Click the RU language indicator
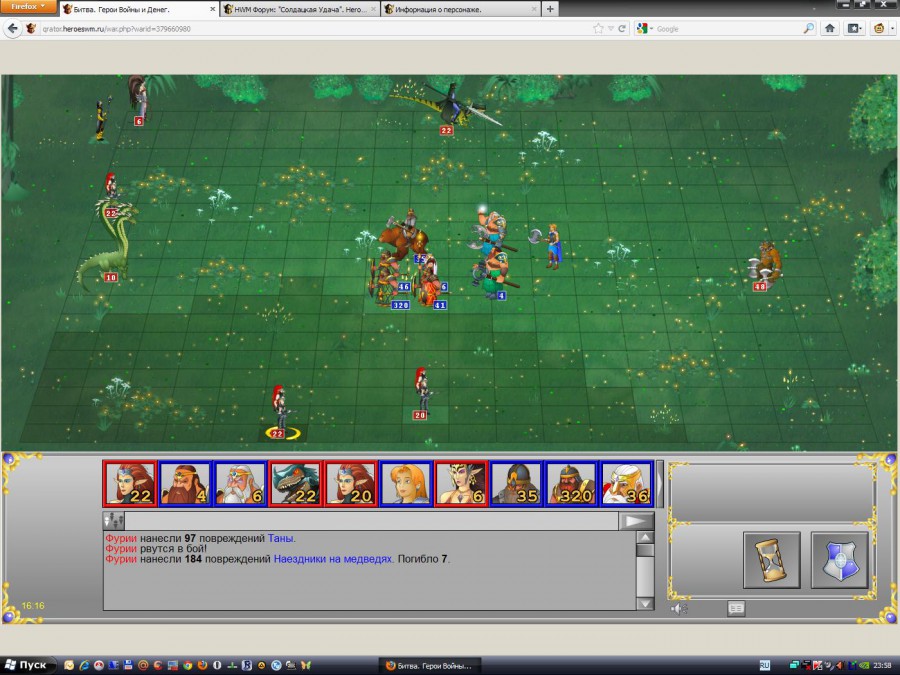Viewport: 900px width, 675px height. (x=765, y=666)
